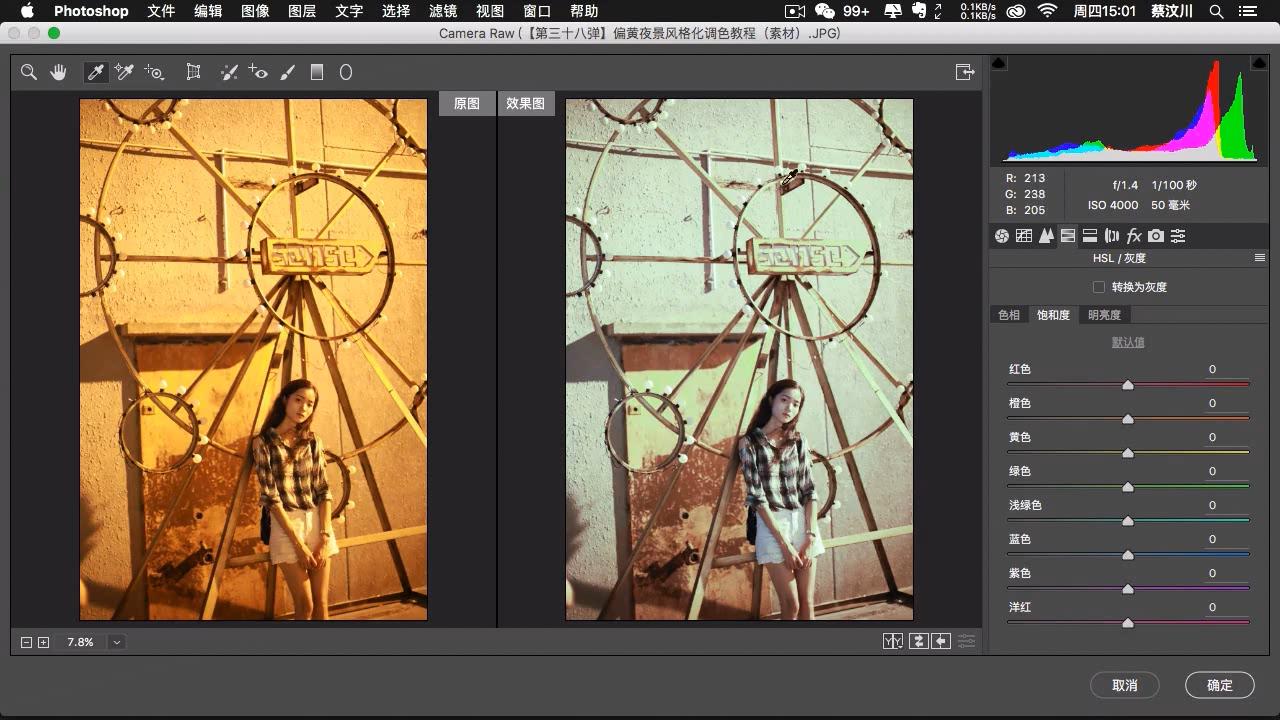Open Spotlight search in menu bar
This screenshot has width=1280, height=720.
tap(1216, 11)
